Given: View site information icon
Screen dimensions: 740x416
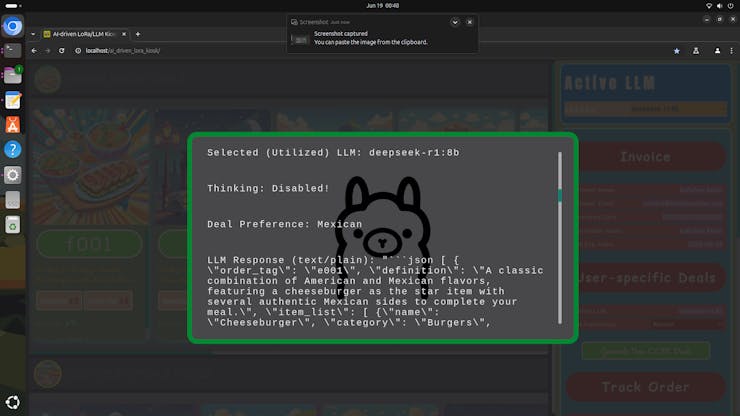Looking at the screenshot, I should (x=78, y=51).
